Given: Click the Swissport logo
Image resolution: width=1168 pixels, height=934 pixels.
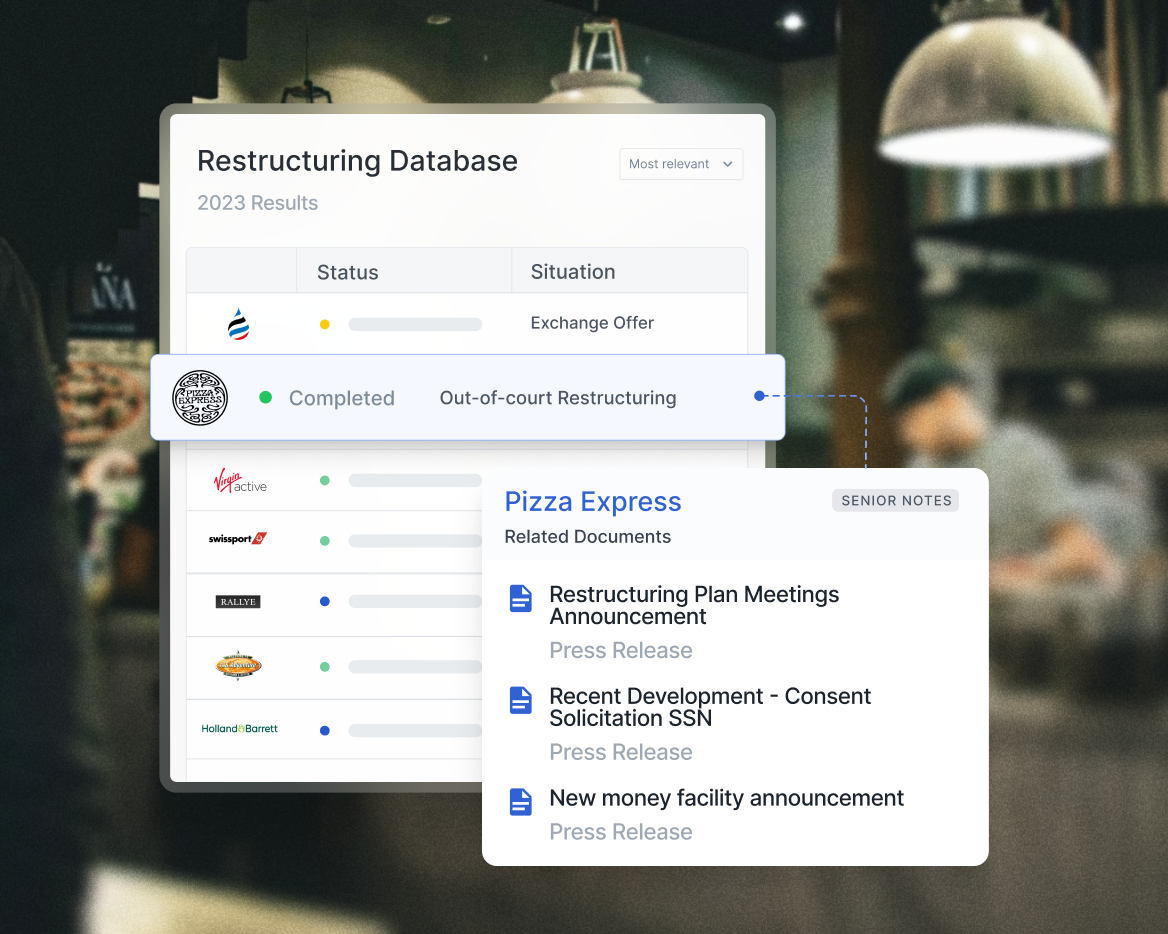Looking at the screenshot, I should coord(238,539).
